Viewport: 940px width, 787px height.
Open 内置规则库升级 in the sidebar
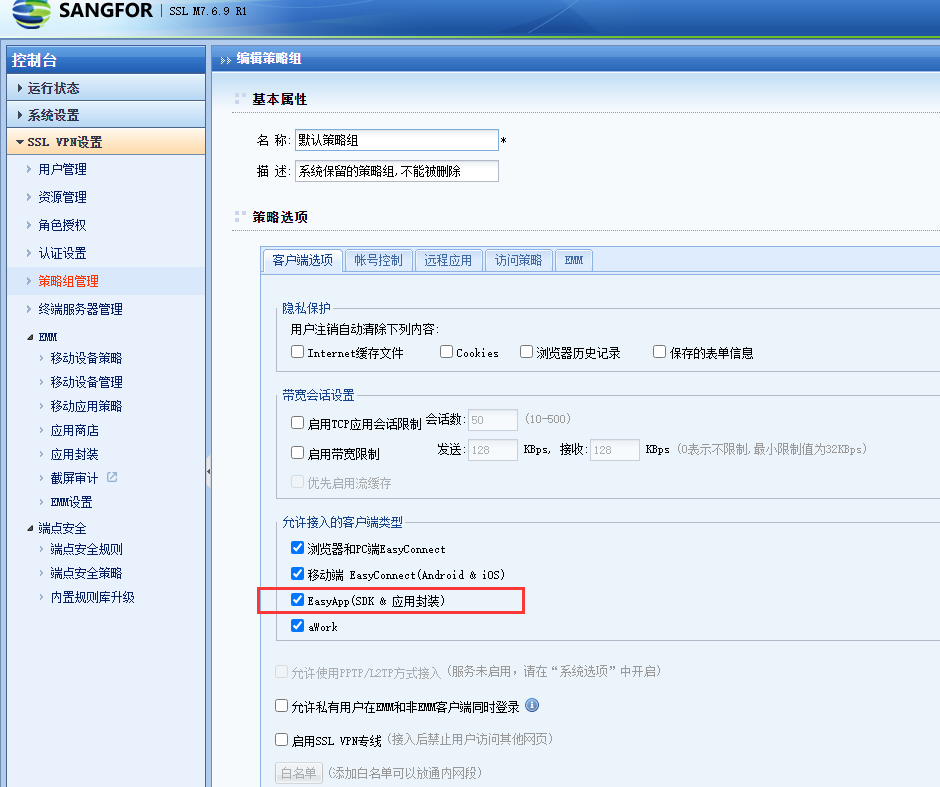[x=92, y=598]
